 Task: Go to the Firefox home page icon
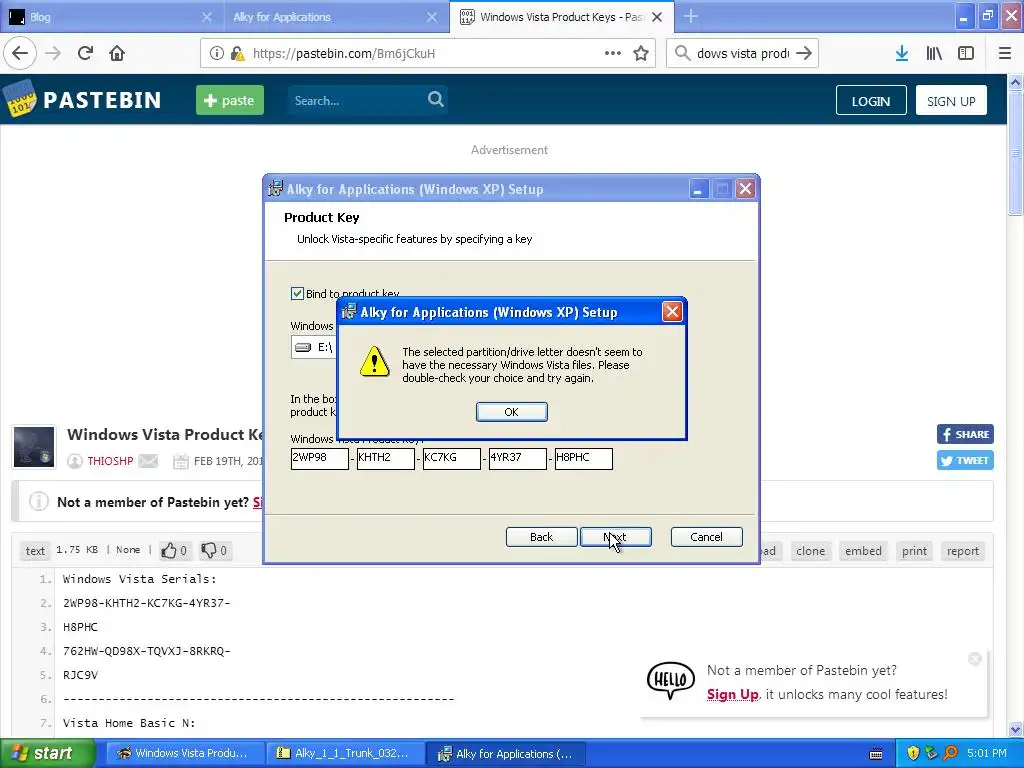tap(117, 54)
